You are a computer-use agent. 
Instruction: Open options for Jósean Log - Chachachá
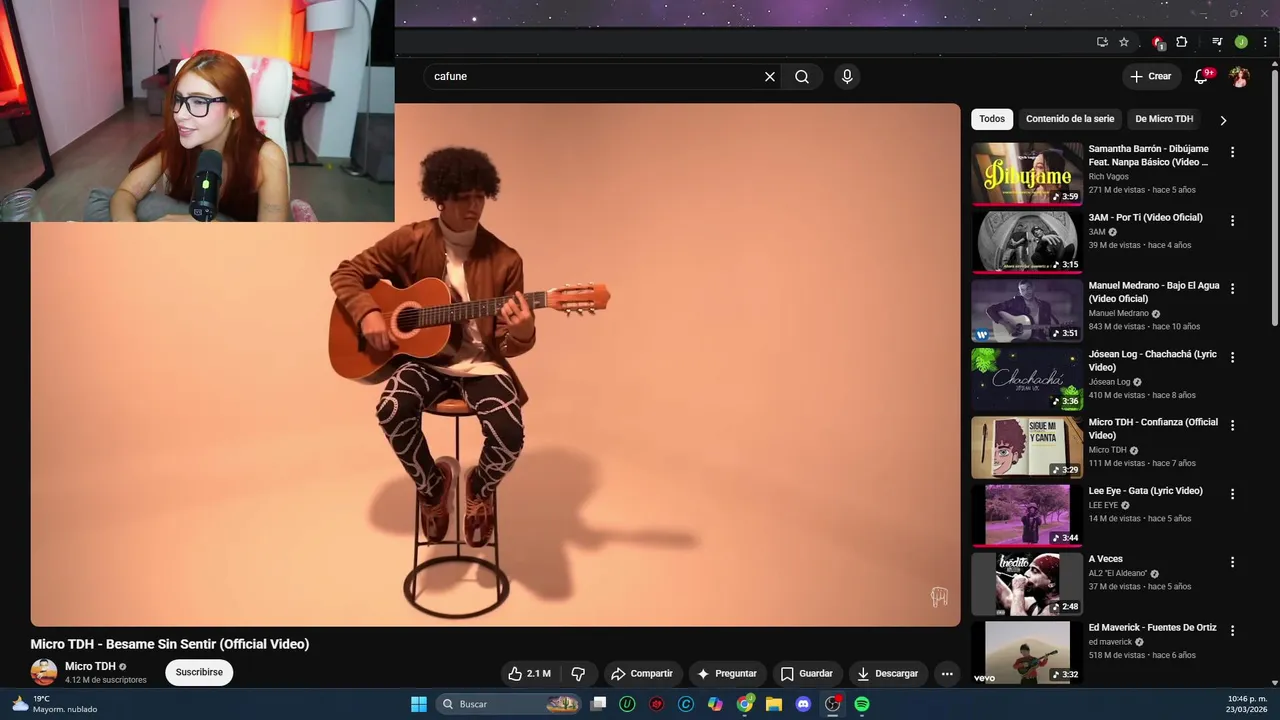pyautogui.click(x=1232, y=357)
